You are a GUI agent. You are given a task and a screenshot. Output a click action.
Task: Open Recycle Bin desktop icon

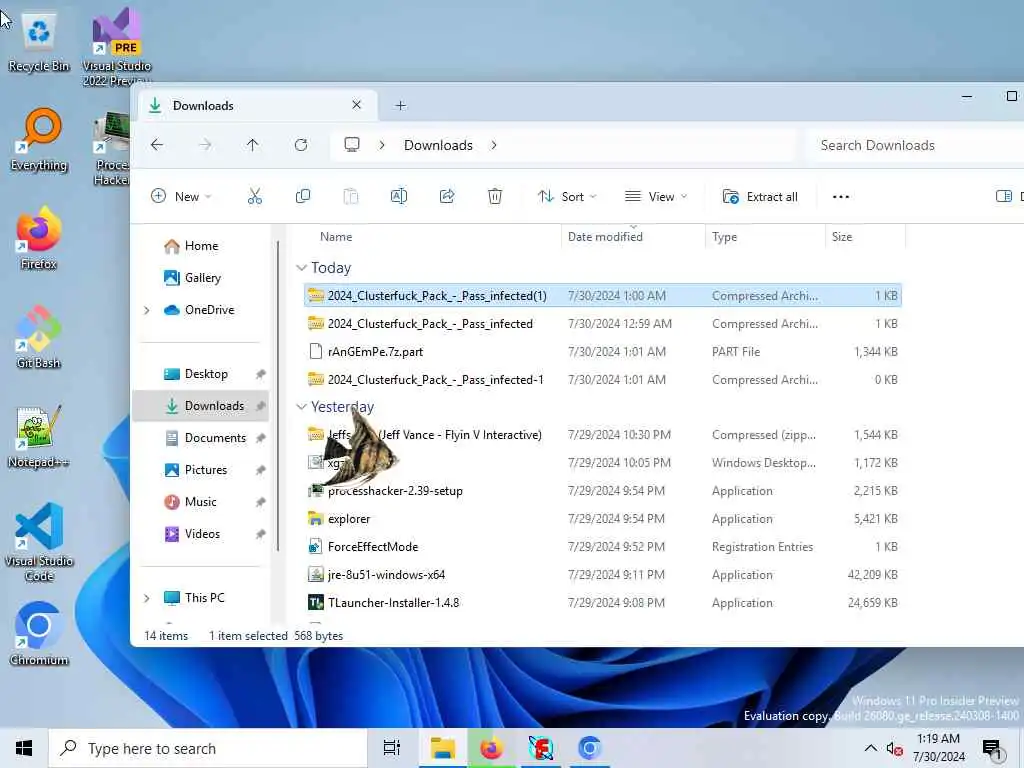coord(39,42)
